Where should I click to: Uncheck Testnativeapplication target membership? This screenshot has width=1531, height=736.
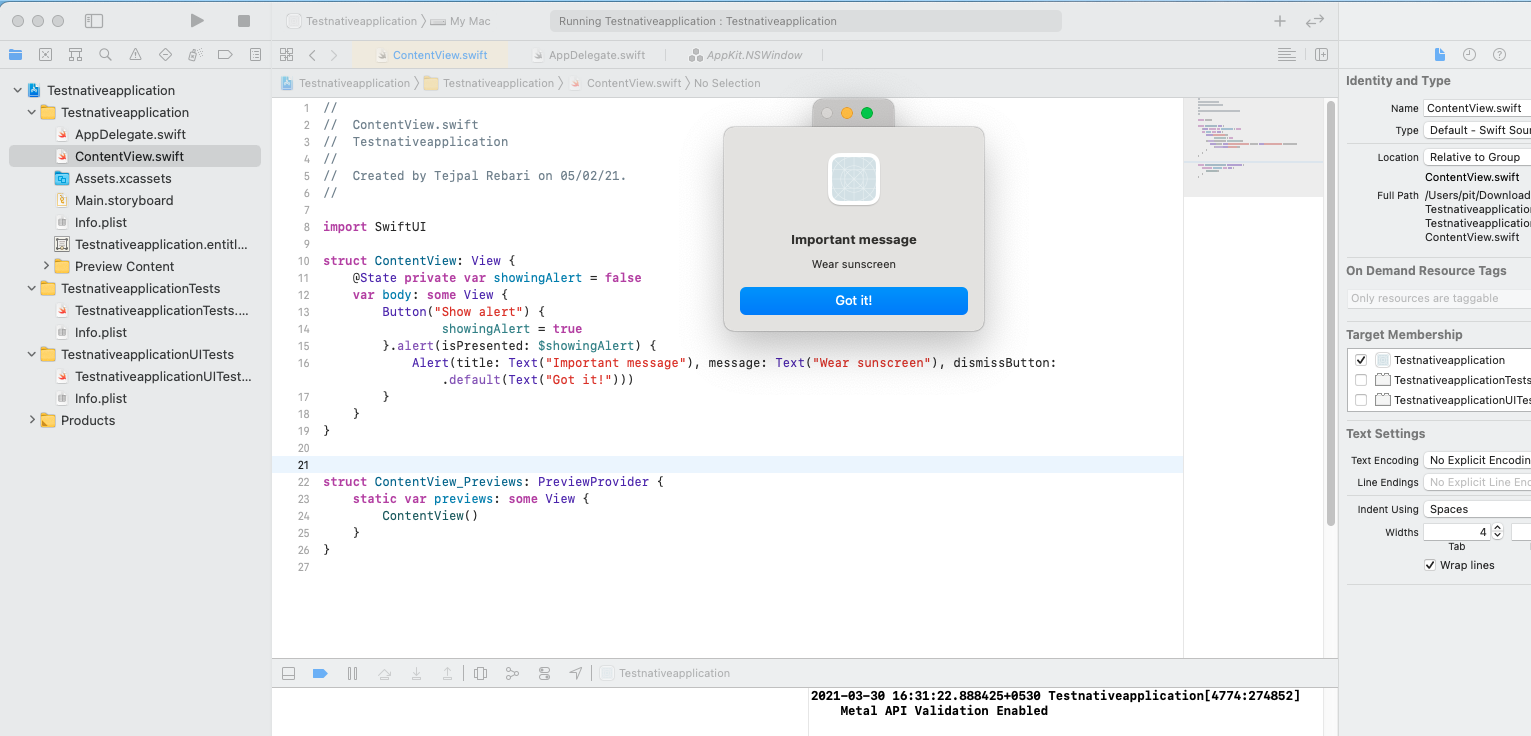coord(1361,360)
